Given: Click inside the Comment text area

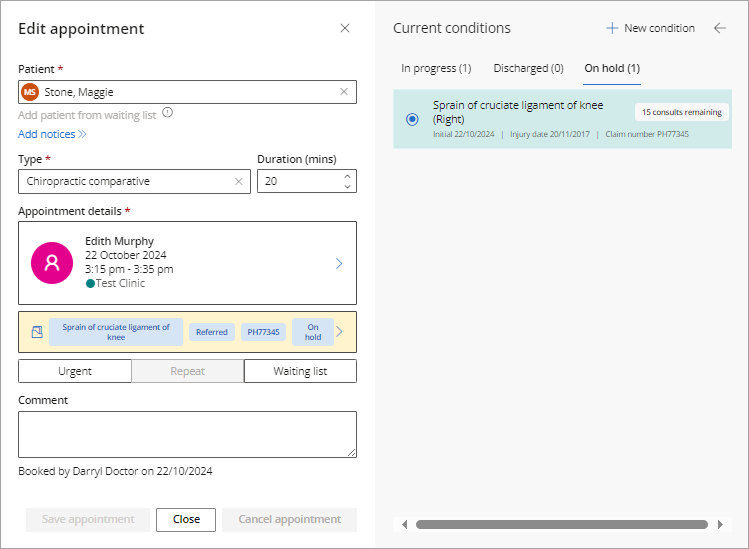Looking at the screenshot, I should pos(187,434).
